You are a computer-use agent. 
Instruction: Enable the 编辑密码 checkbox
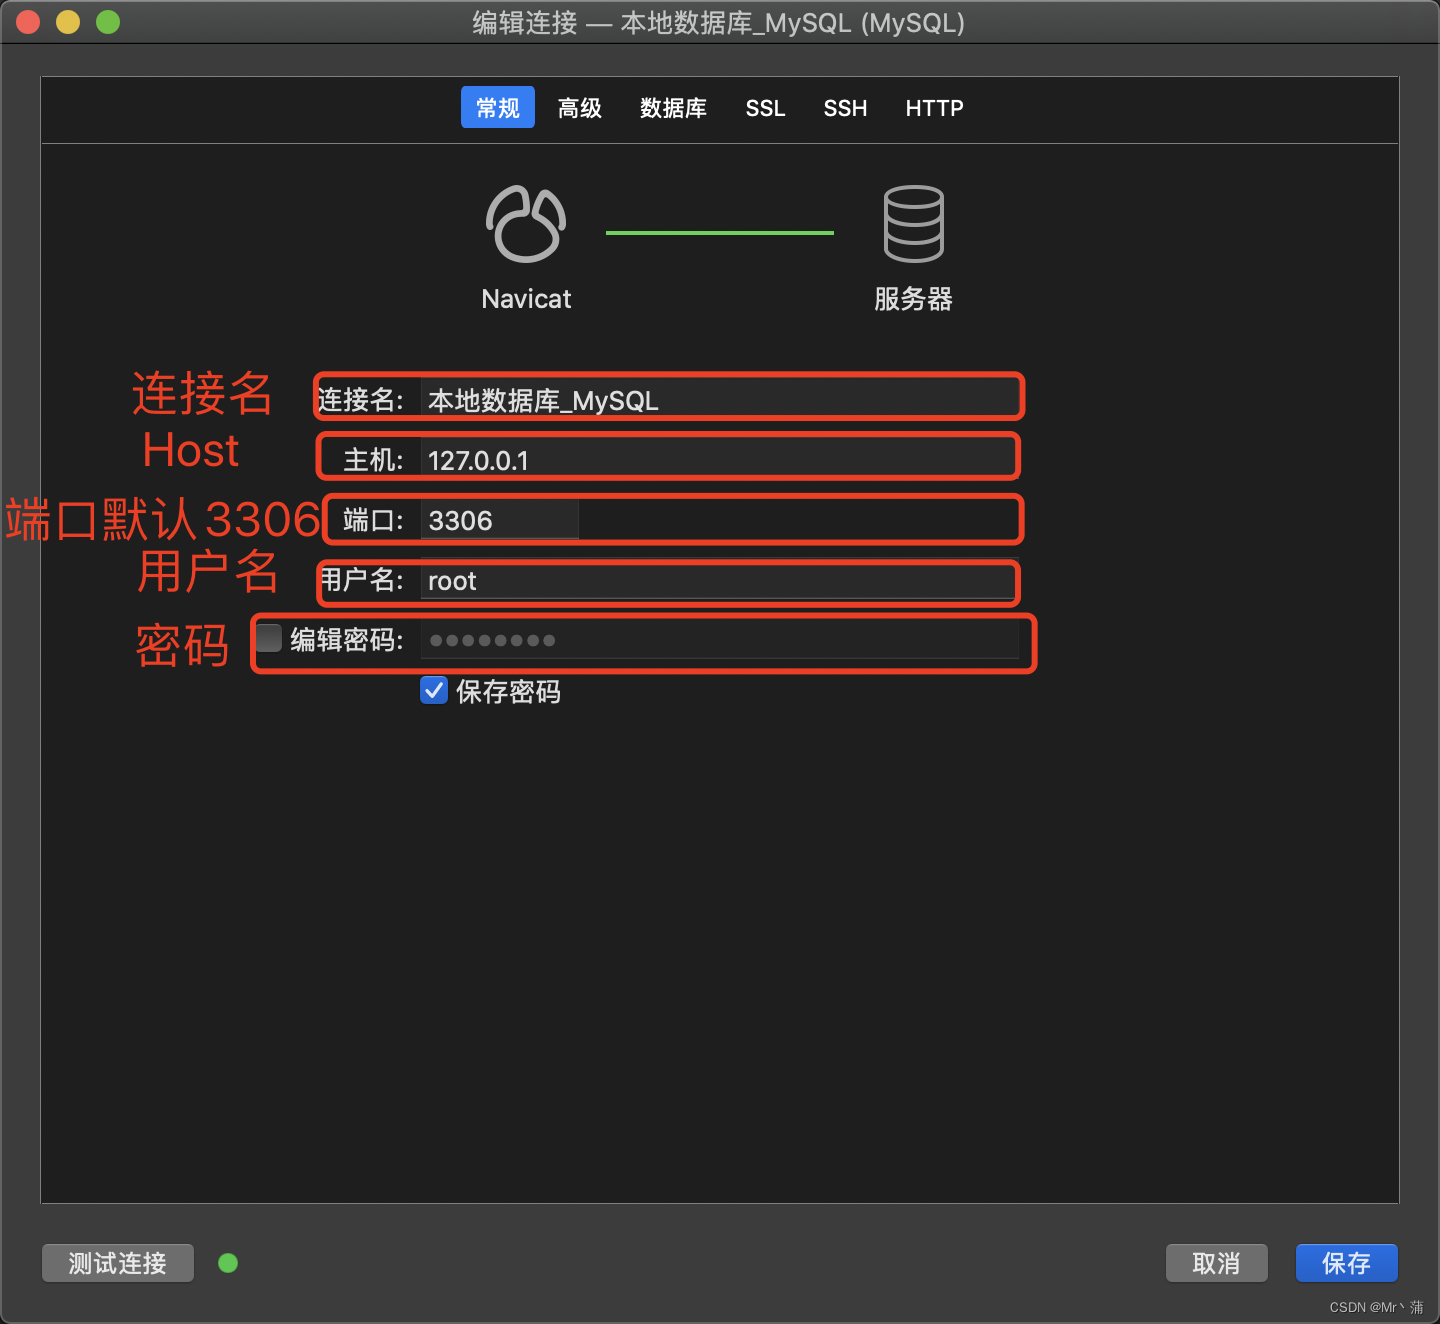pos(268,638)
